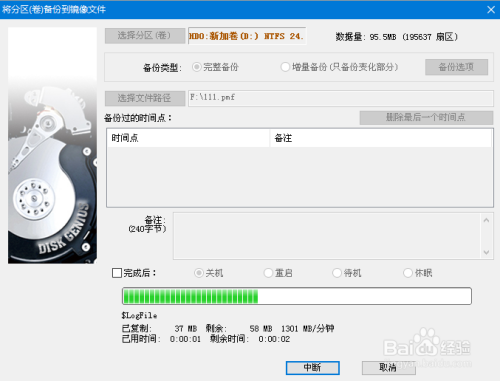The width and height of the screenshot is (500, 381).
Task: Click the 中断 button to interrupt backup
Action: pos(313,368)
